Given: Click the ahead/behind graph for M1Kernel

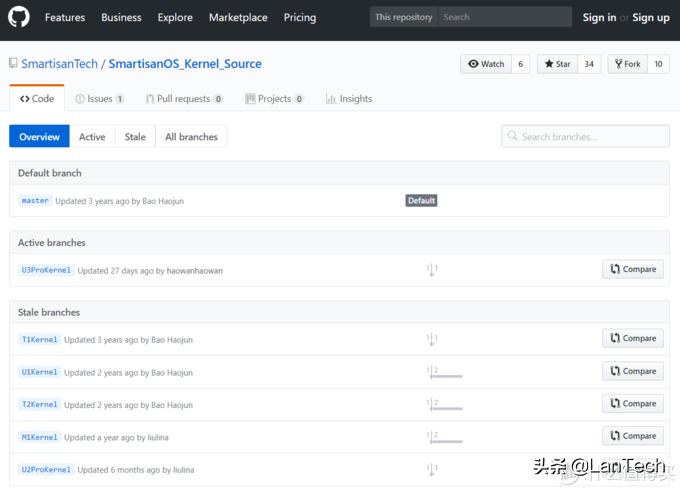Looking at the screenshot, I should [x=445, y=437].
